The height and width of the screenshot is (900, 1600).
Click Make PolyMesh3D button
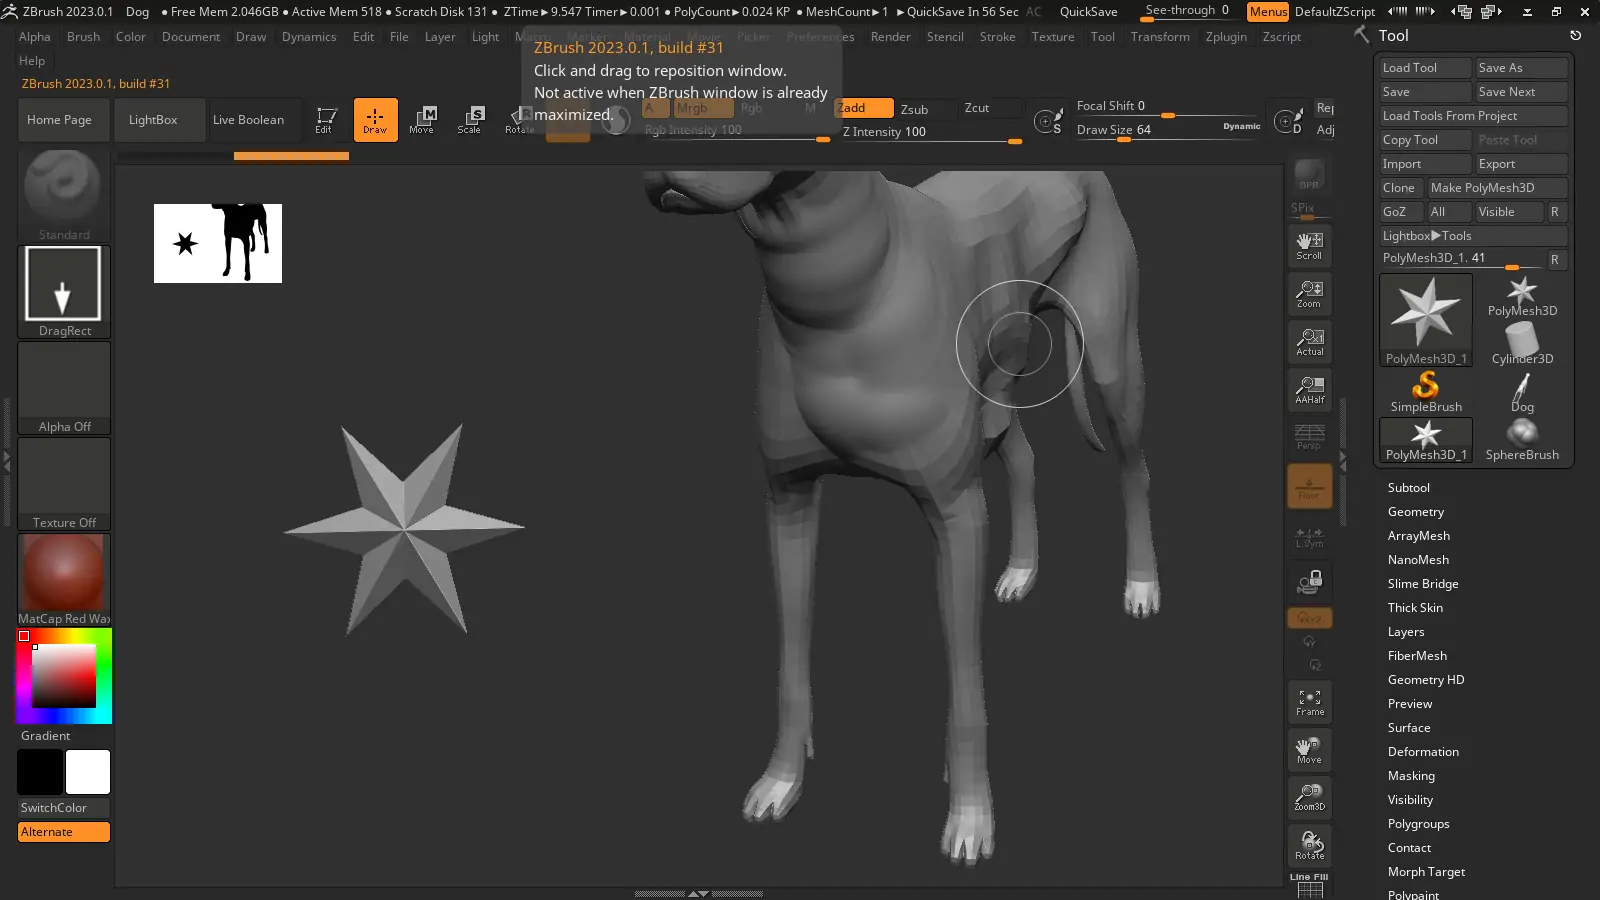click(1497, 188)
